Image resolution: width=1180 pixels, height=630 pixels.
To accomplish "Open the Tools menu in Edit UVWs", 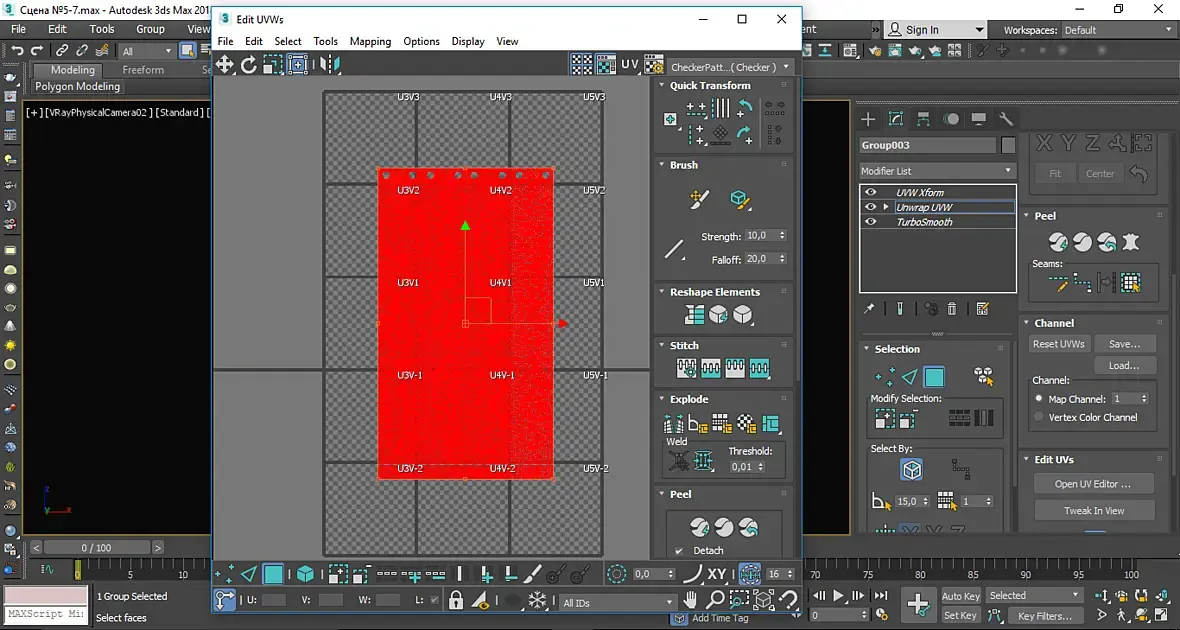I will tap(325, 41).
